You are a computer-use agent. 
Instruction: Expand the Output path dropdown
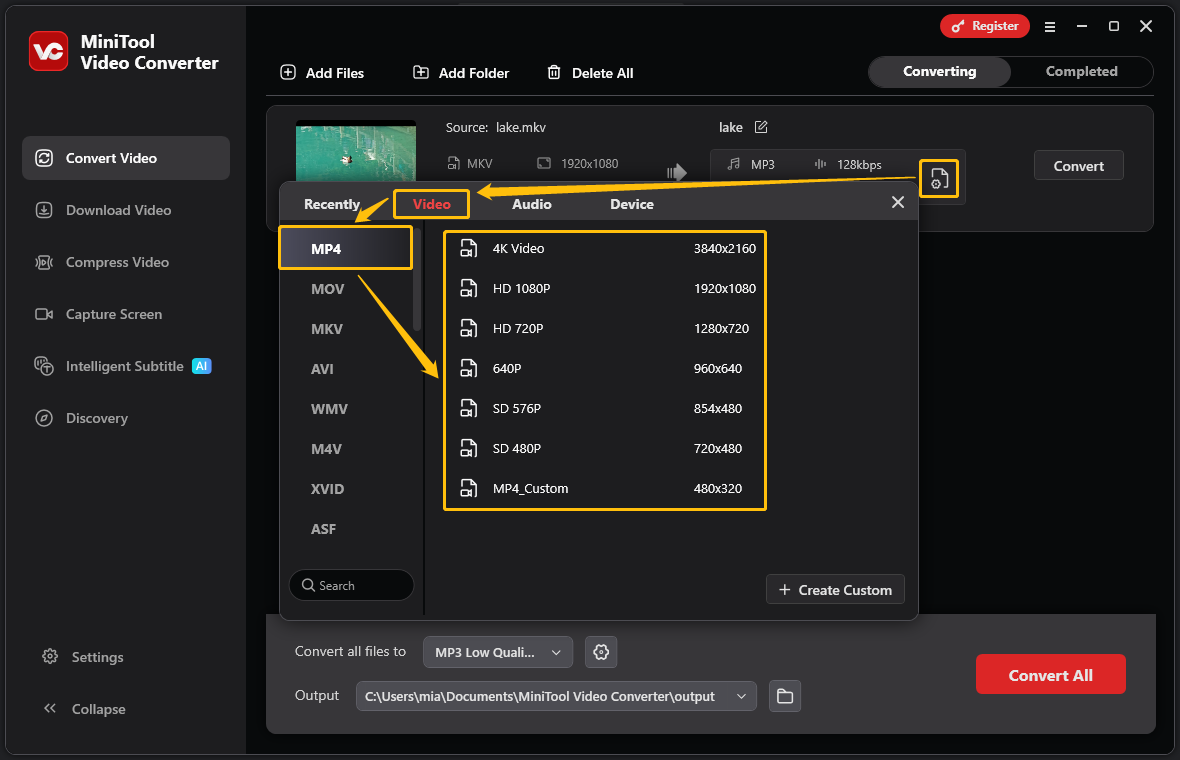pos(741,696)
